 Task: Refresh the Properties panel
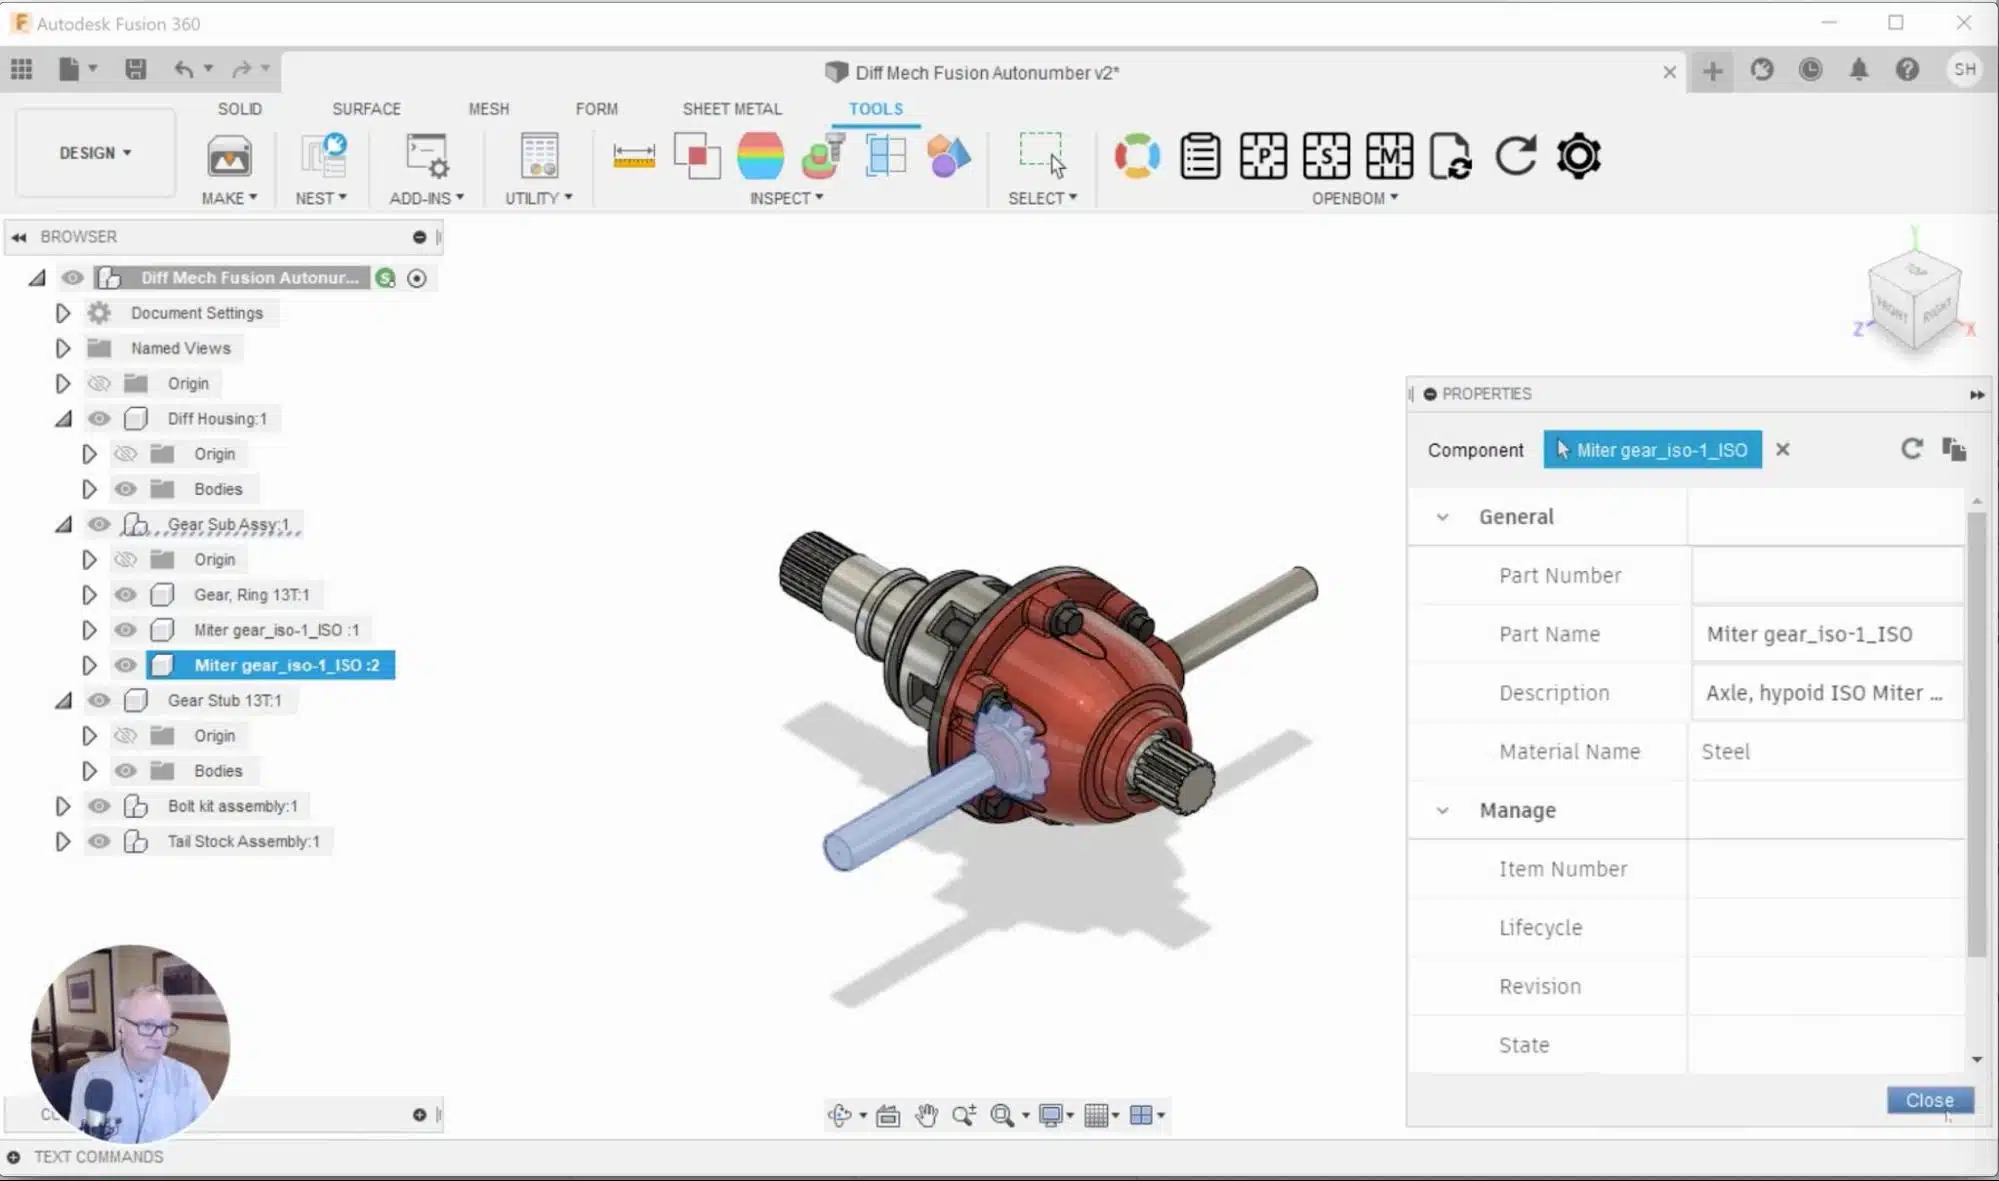pos(1911,449)
